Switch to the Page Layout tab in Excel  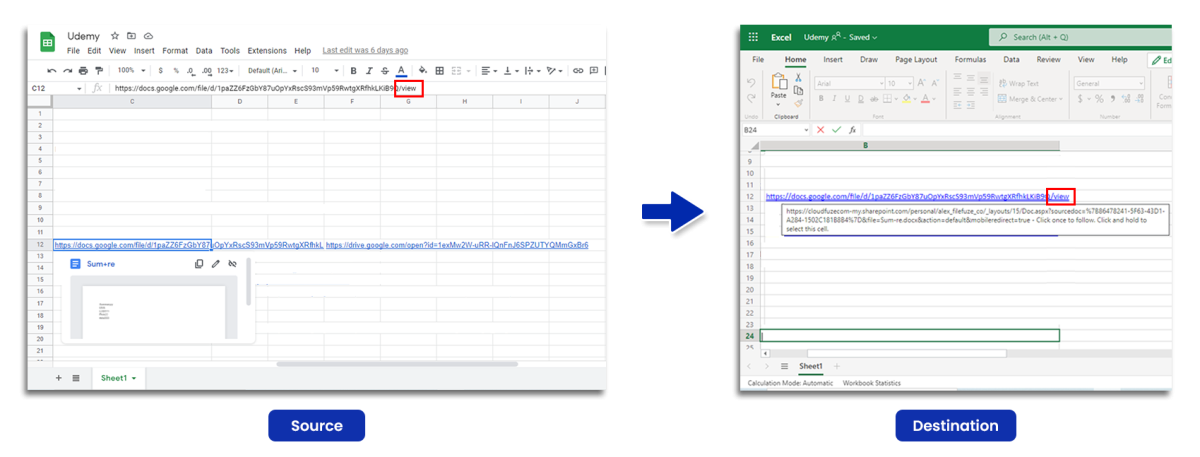915,60
